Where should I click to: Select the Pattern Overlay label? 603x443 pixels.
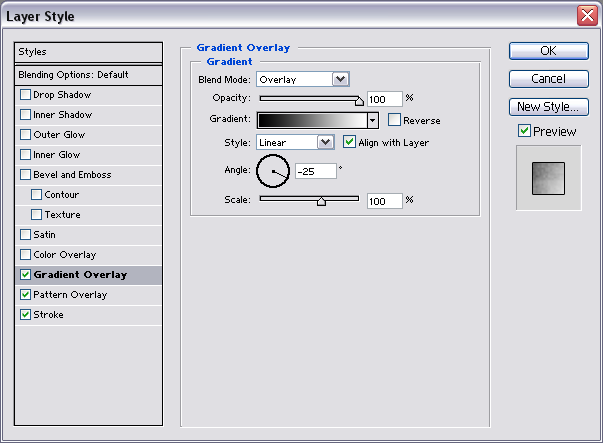point(70,295)
